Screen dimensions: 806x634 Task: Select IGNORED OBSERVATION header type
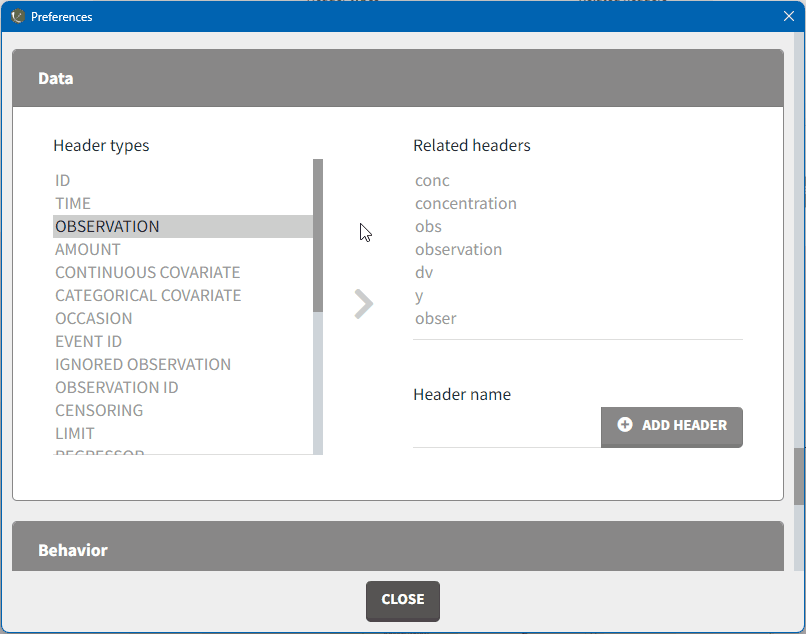(143, 365)
